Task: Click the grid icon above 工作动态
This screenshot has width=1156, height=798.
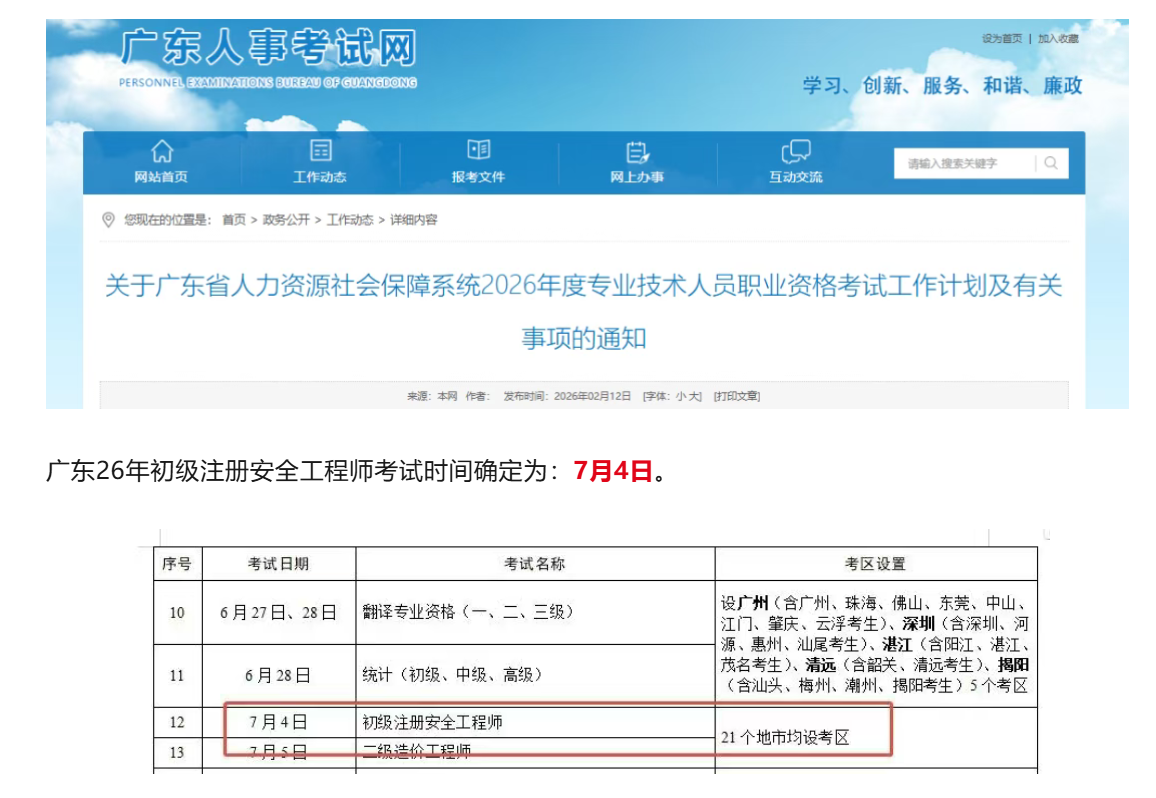Action: point(320,151)
